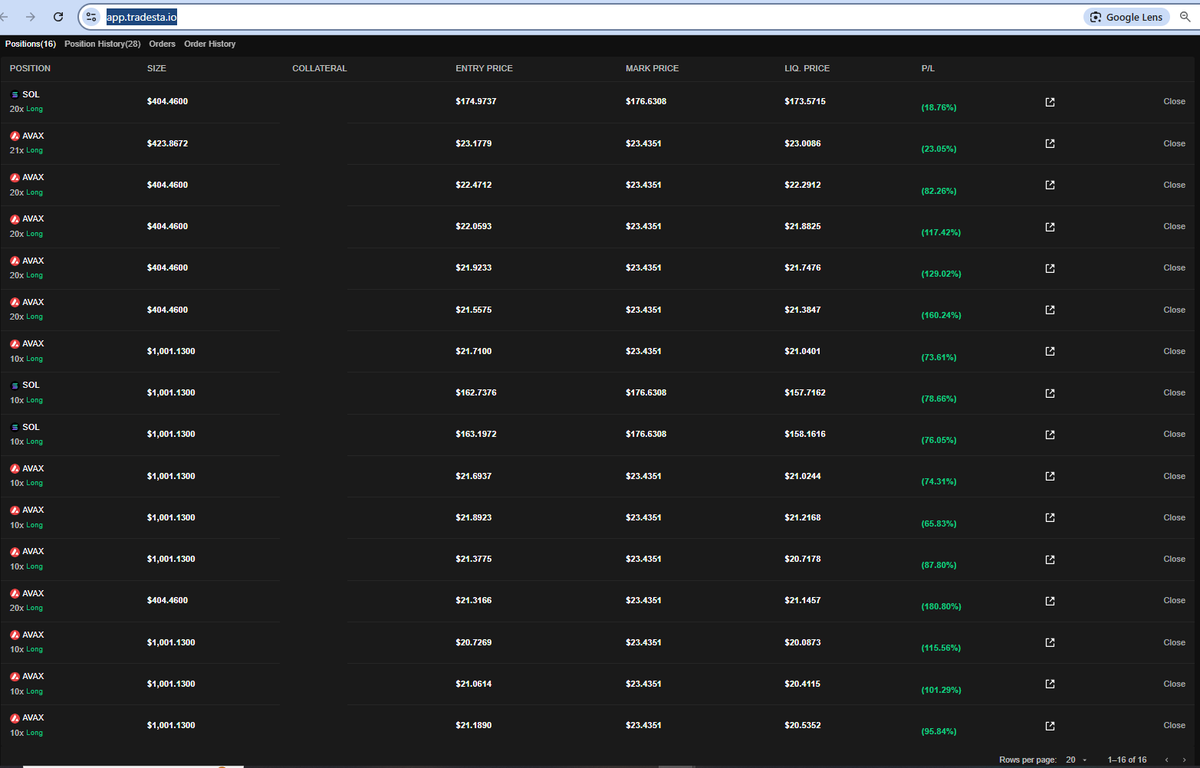Close the SOL position entered at $162.7376

tap(1174, 393)
